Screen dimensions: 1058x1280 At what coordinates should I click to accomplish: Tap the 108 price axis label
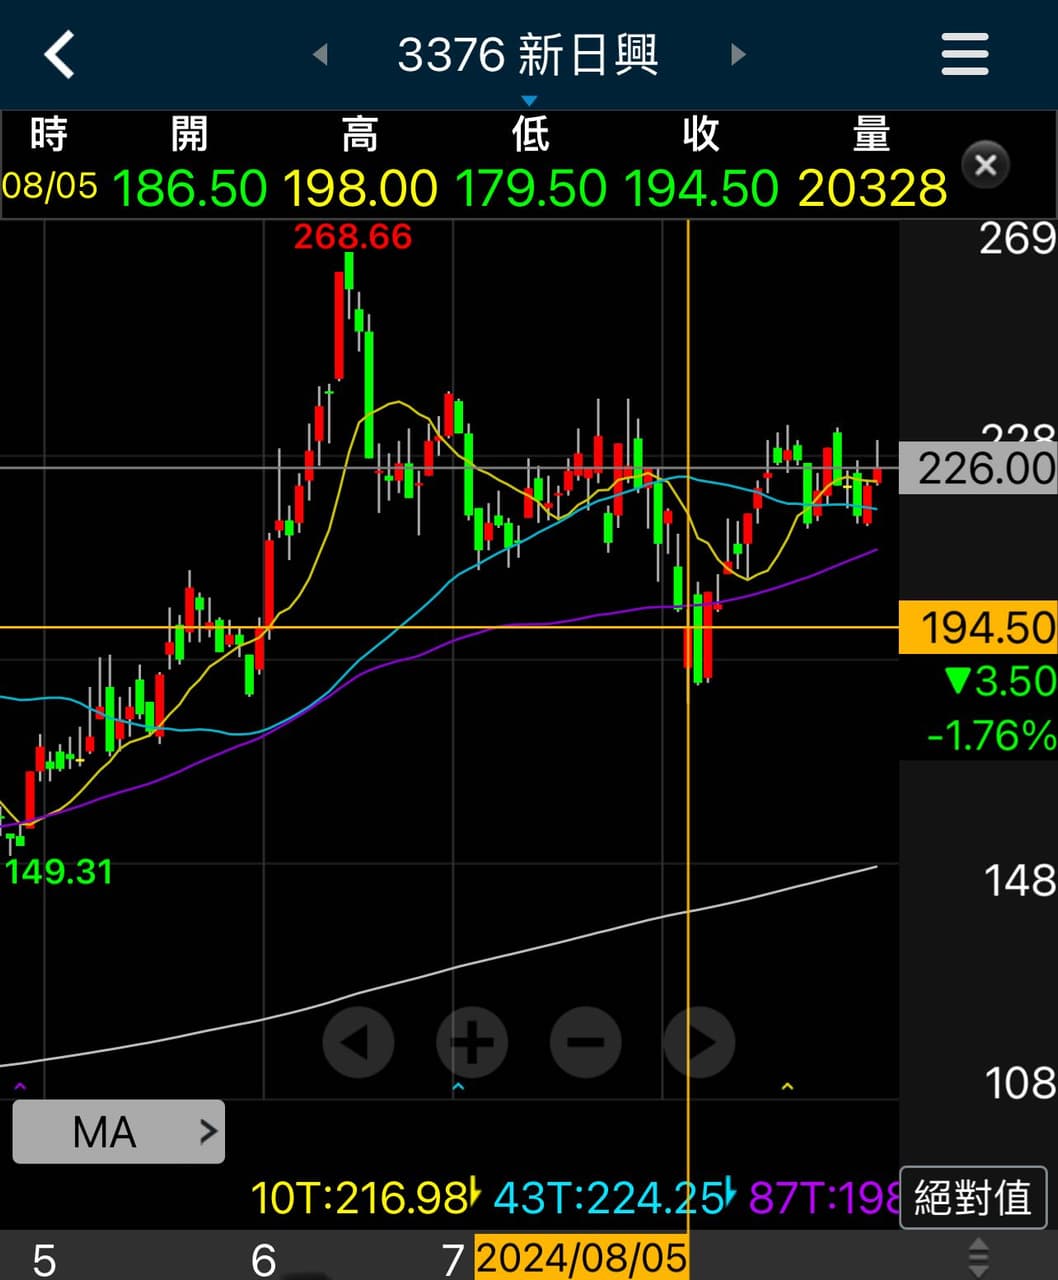tap(1019, 1083)
